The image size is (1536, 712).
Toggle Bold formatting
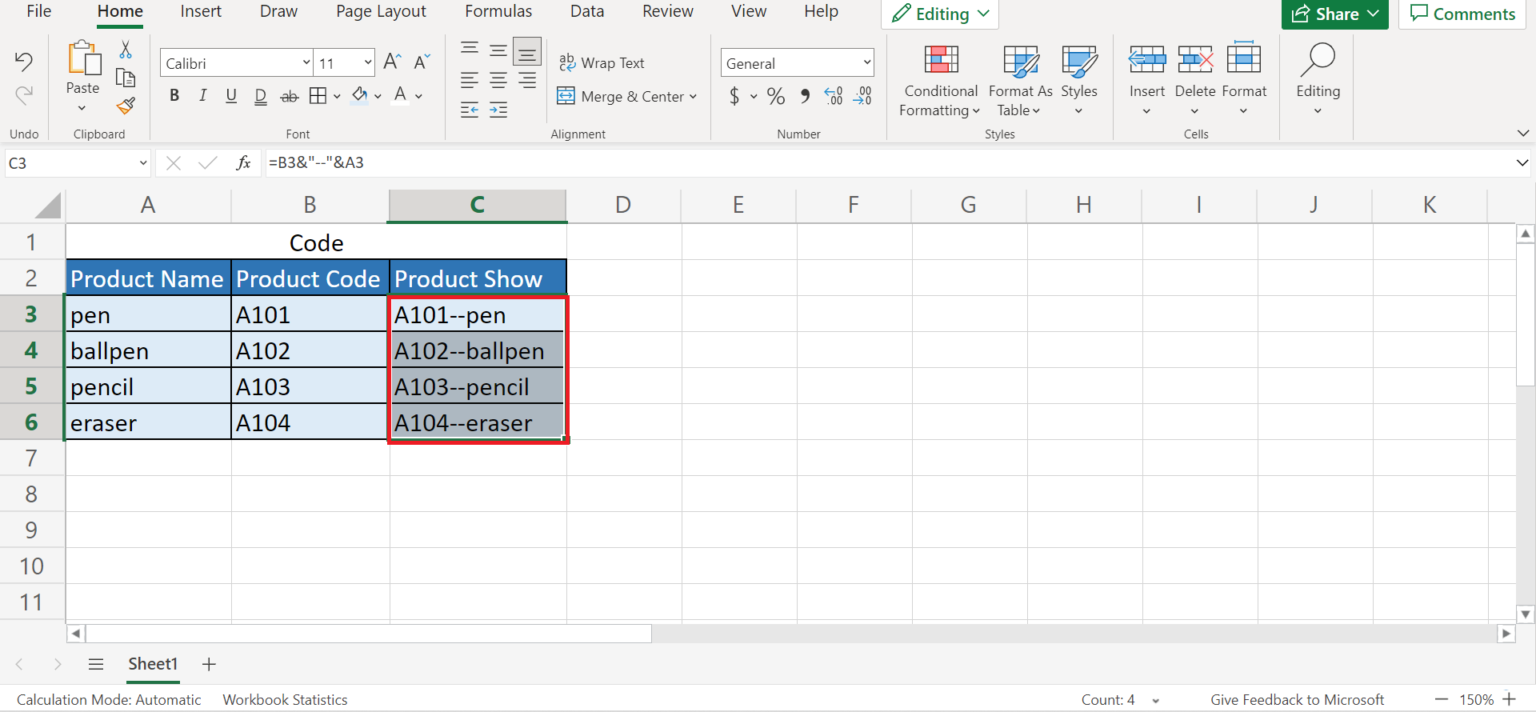point(174,96)
